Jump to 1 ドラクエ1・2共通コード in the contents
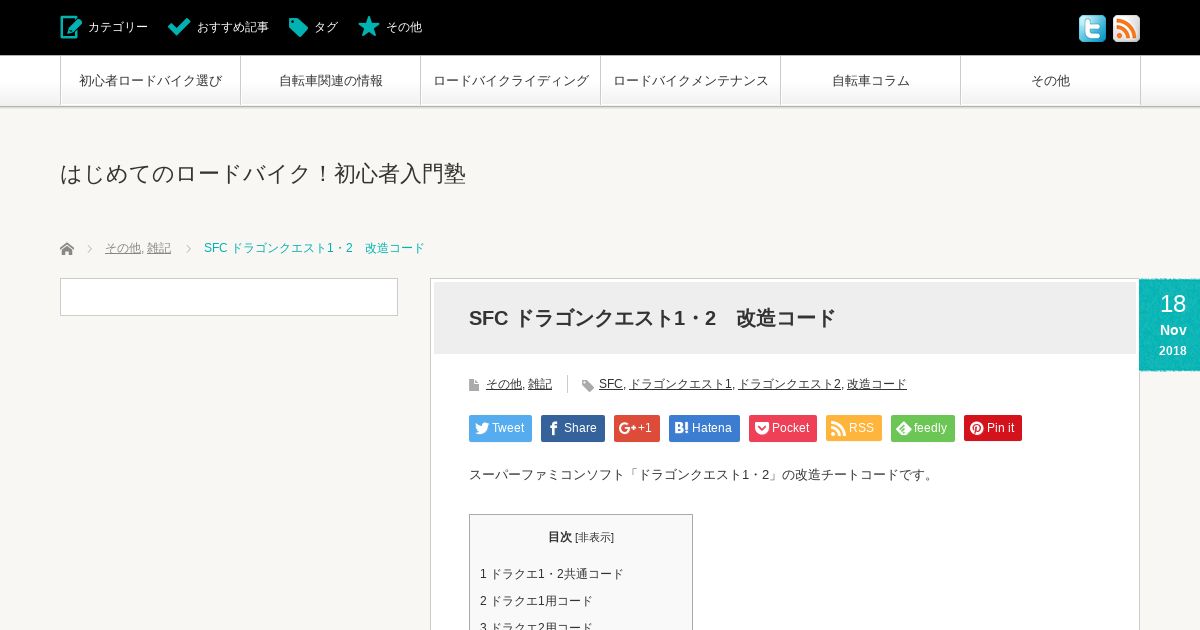The width and height of the screenshot is (1200, 630). [x=551, y=574]
